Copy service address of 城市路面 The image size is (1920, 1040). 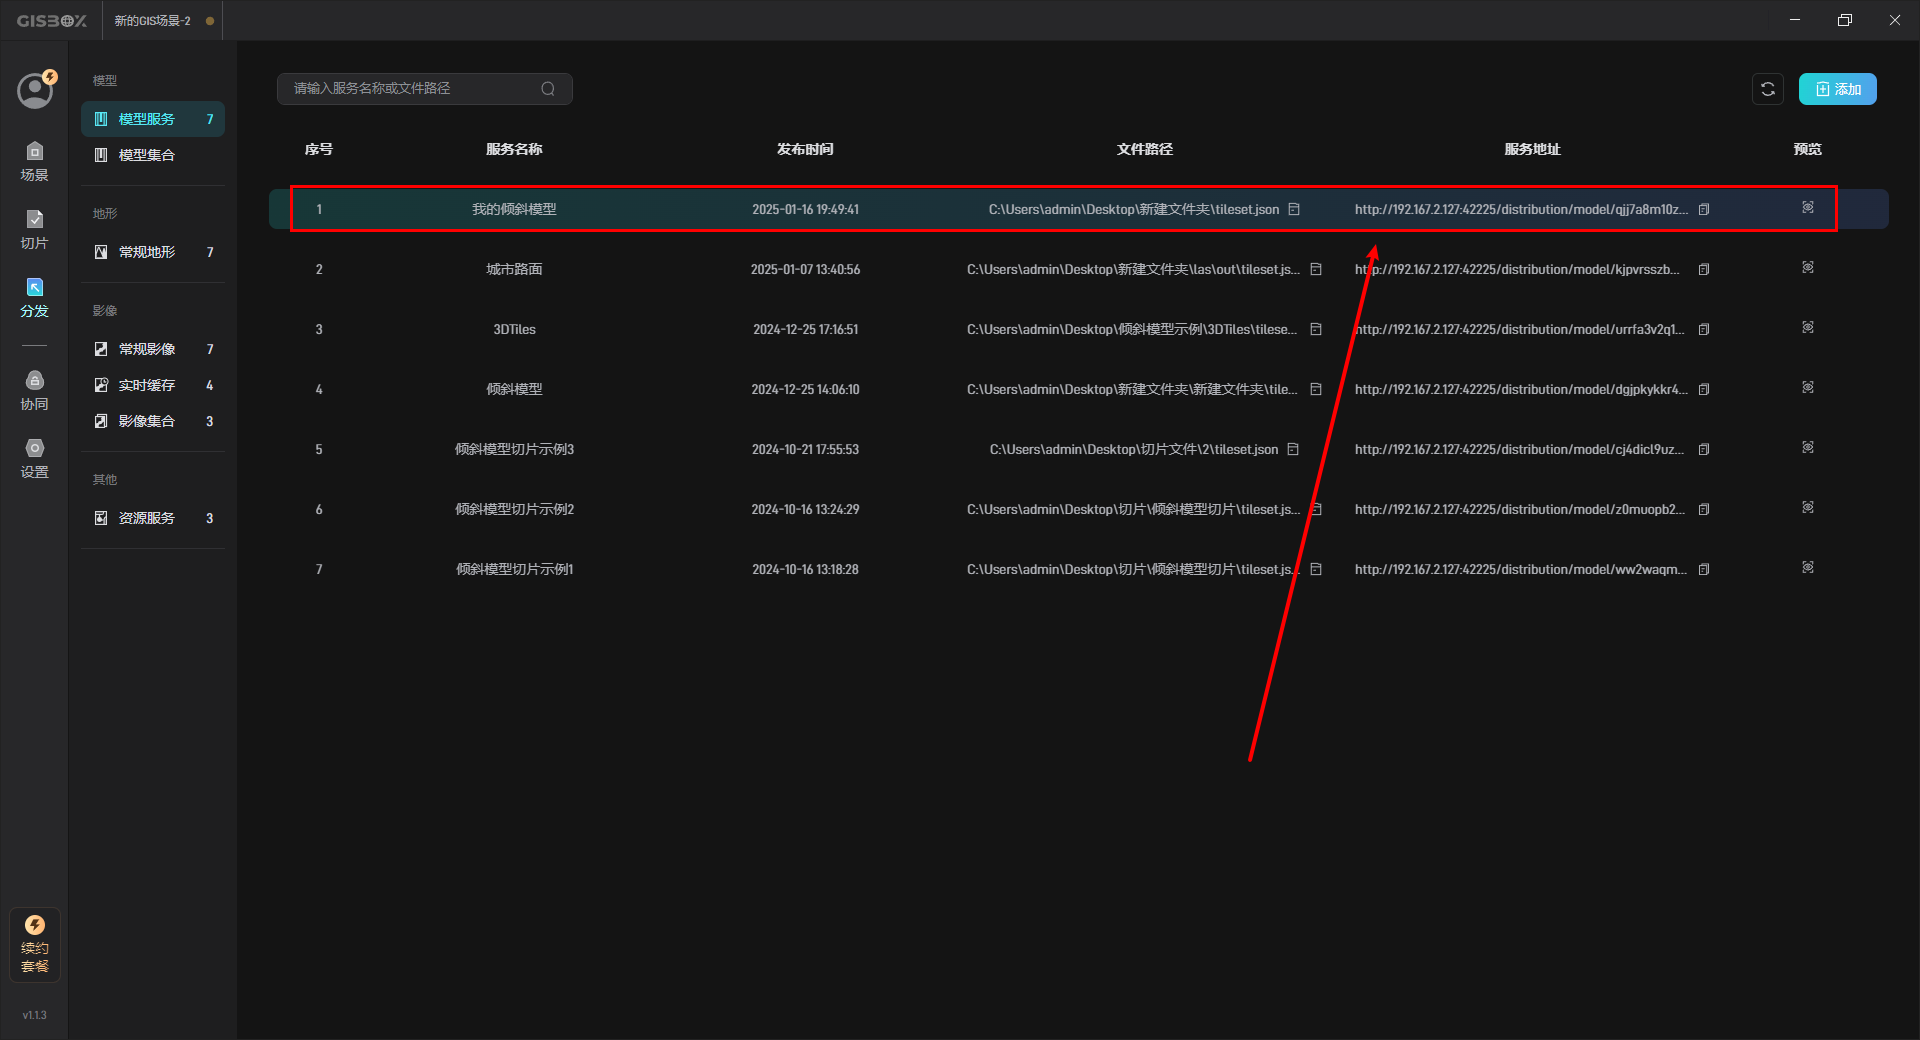[x=1704, y=269]
